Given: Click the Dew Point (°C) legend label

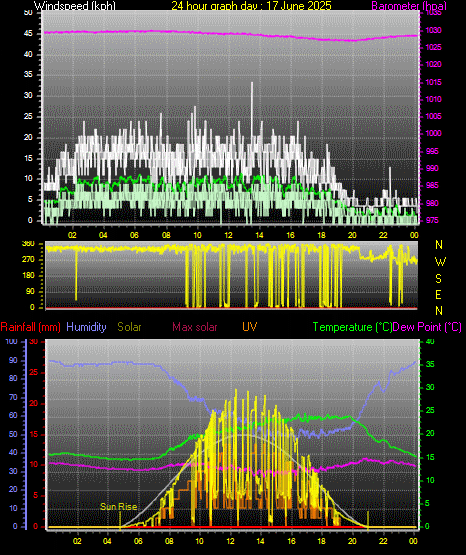Looking at the screenshot, I should coord(427,327).
